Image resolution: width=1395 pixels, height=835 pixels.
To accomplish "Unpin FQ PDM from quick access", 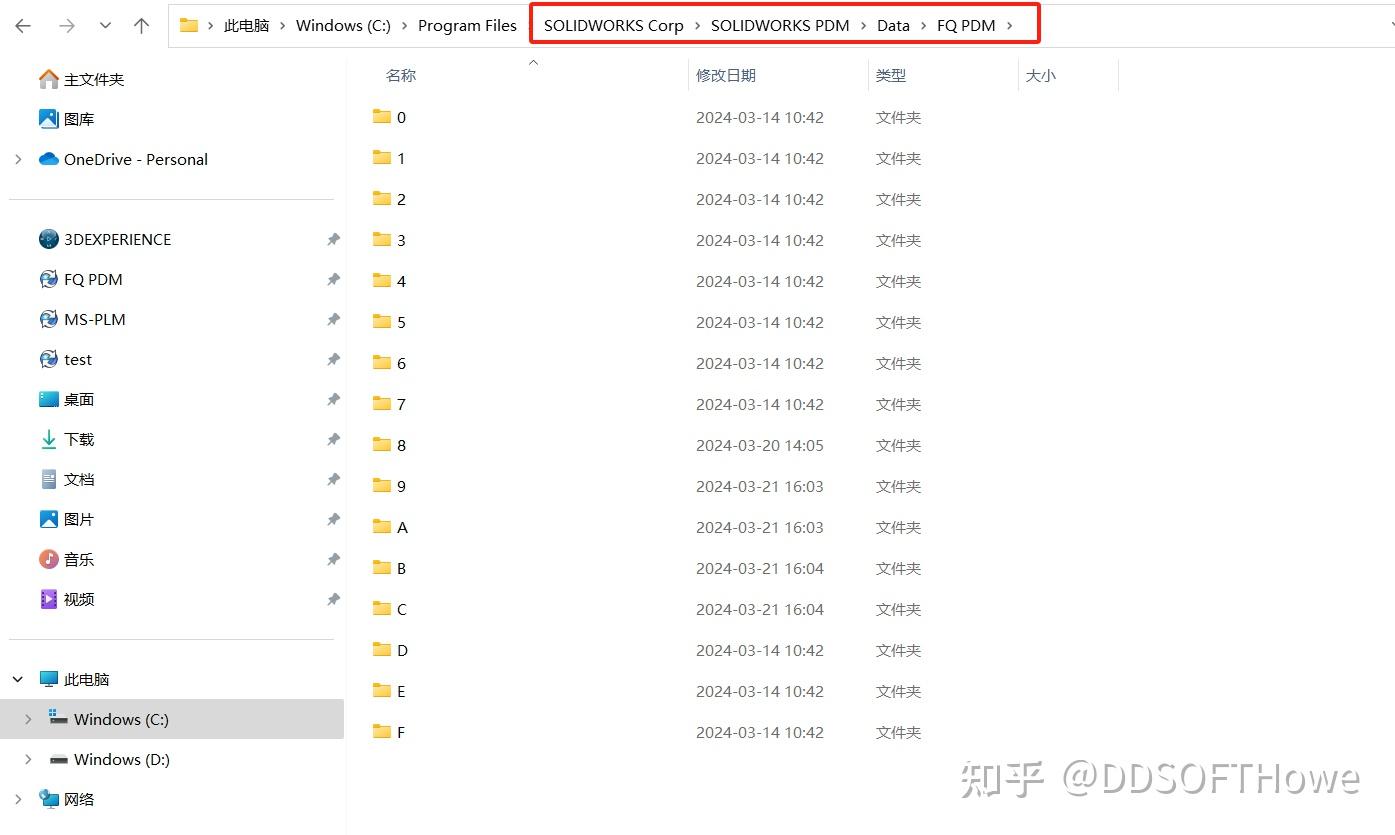I will [333, 279].
